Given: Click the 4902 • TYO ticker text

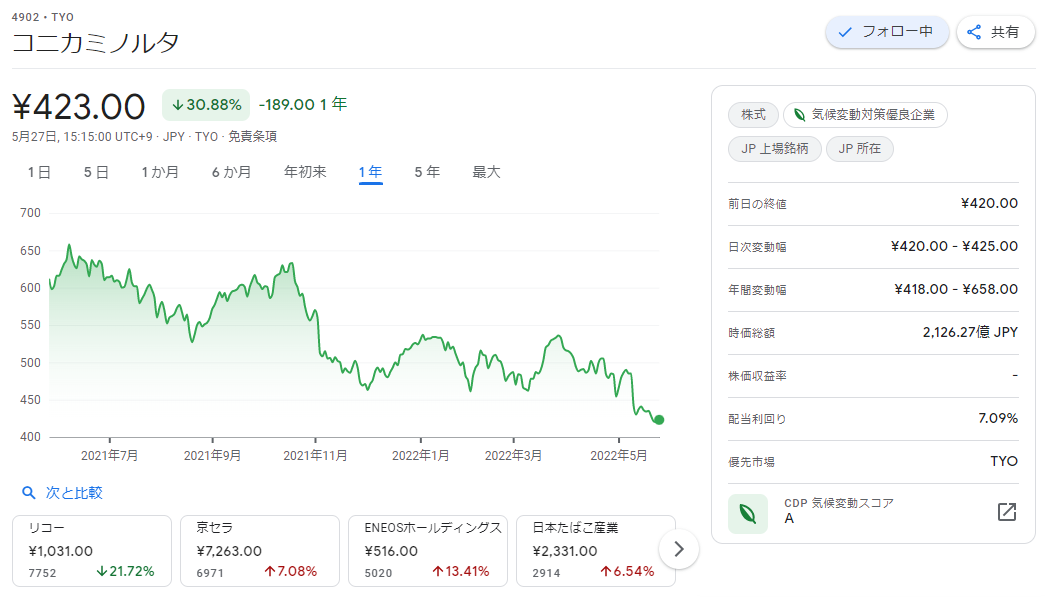Looking at the screenshot, I should (42, 17).
